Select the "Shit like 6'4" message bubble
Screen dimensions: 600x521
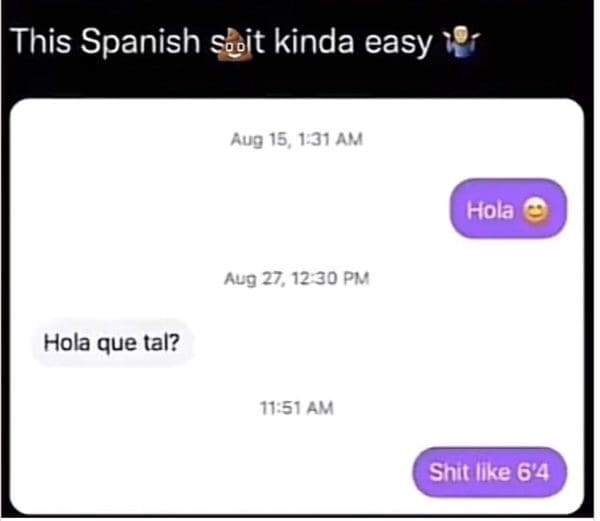[x=490, y=472]
